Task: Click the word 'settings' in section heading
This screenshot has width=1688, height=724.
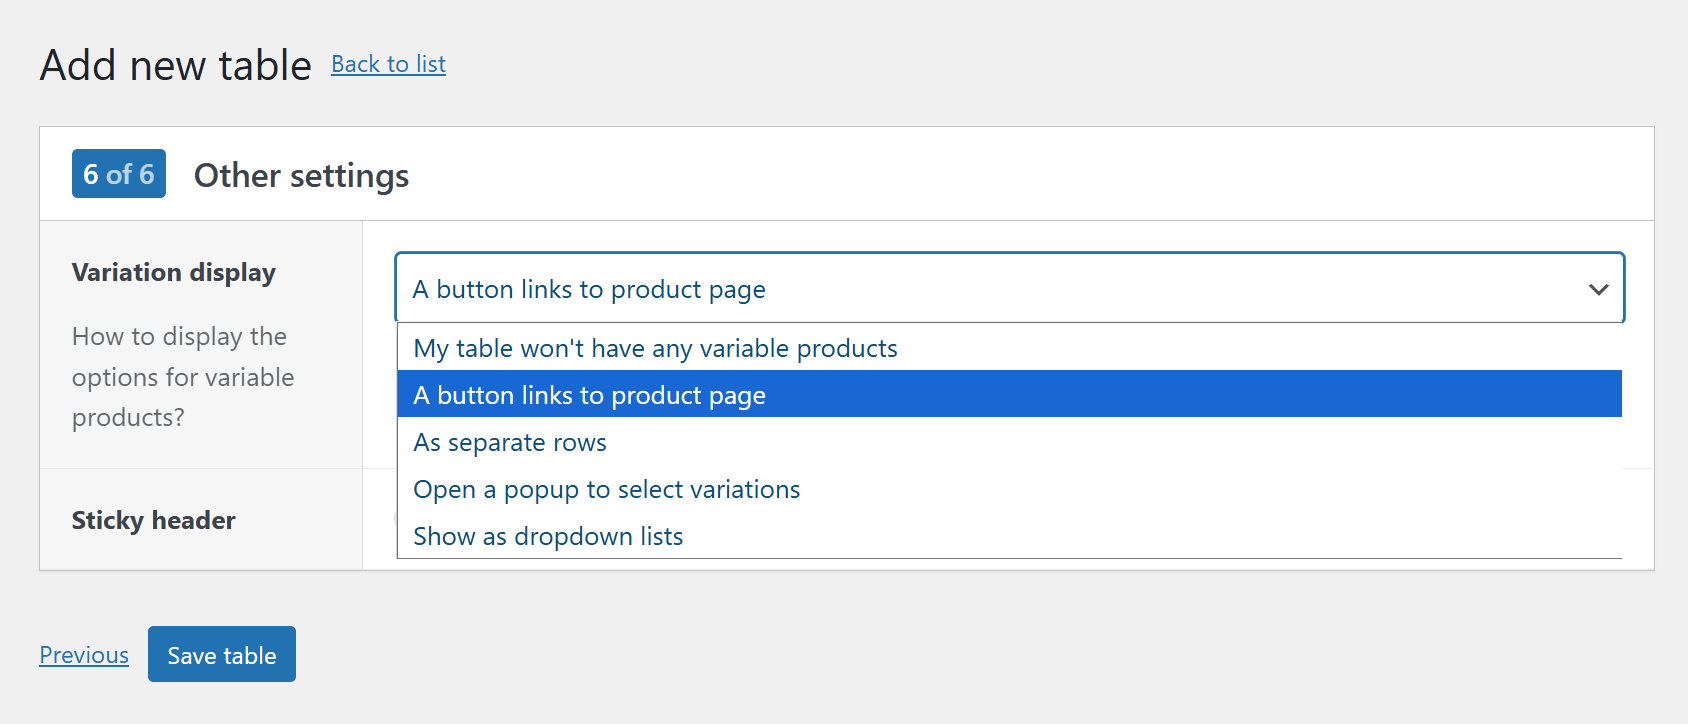Action: pos(349,175)
